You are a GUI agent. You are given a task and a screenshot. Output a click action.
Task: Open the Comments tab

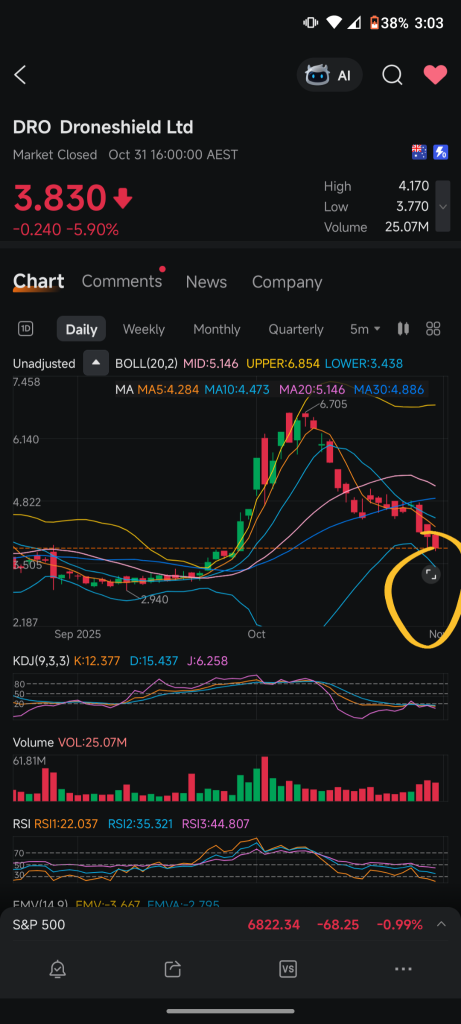pos(121,281)
